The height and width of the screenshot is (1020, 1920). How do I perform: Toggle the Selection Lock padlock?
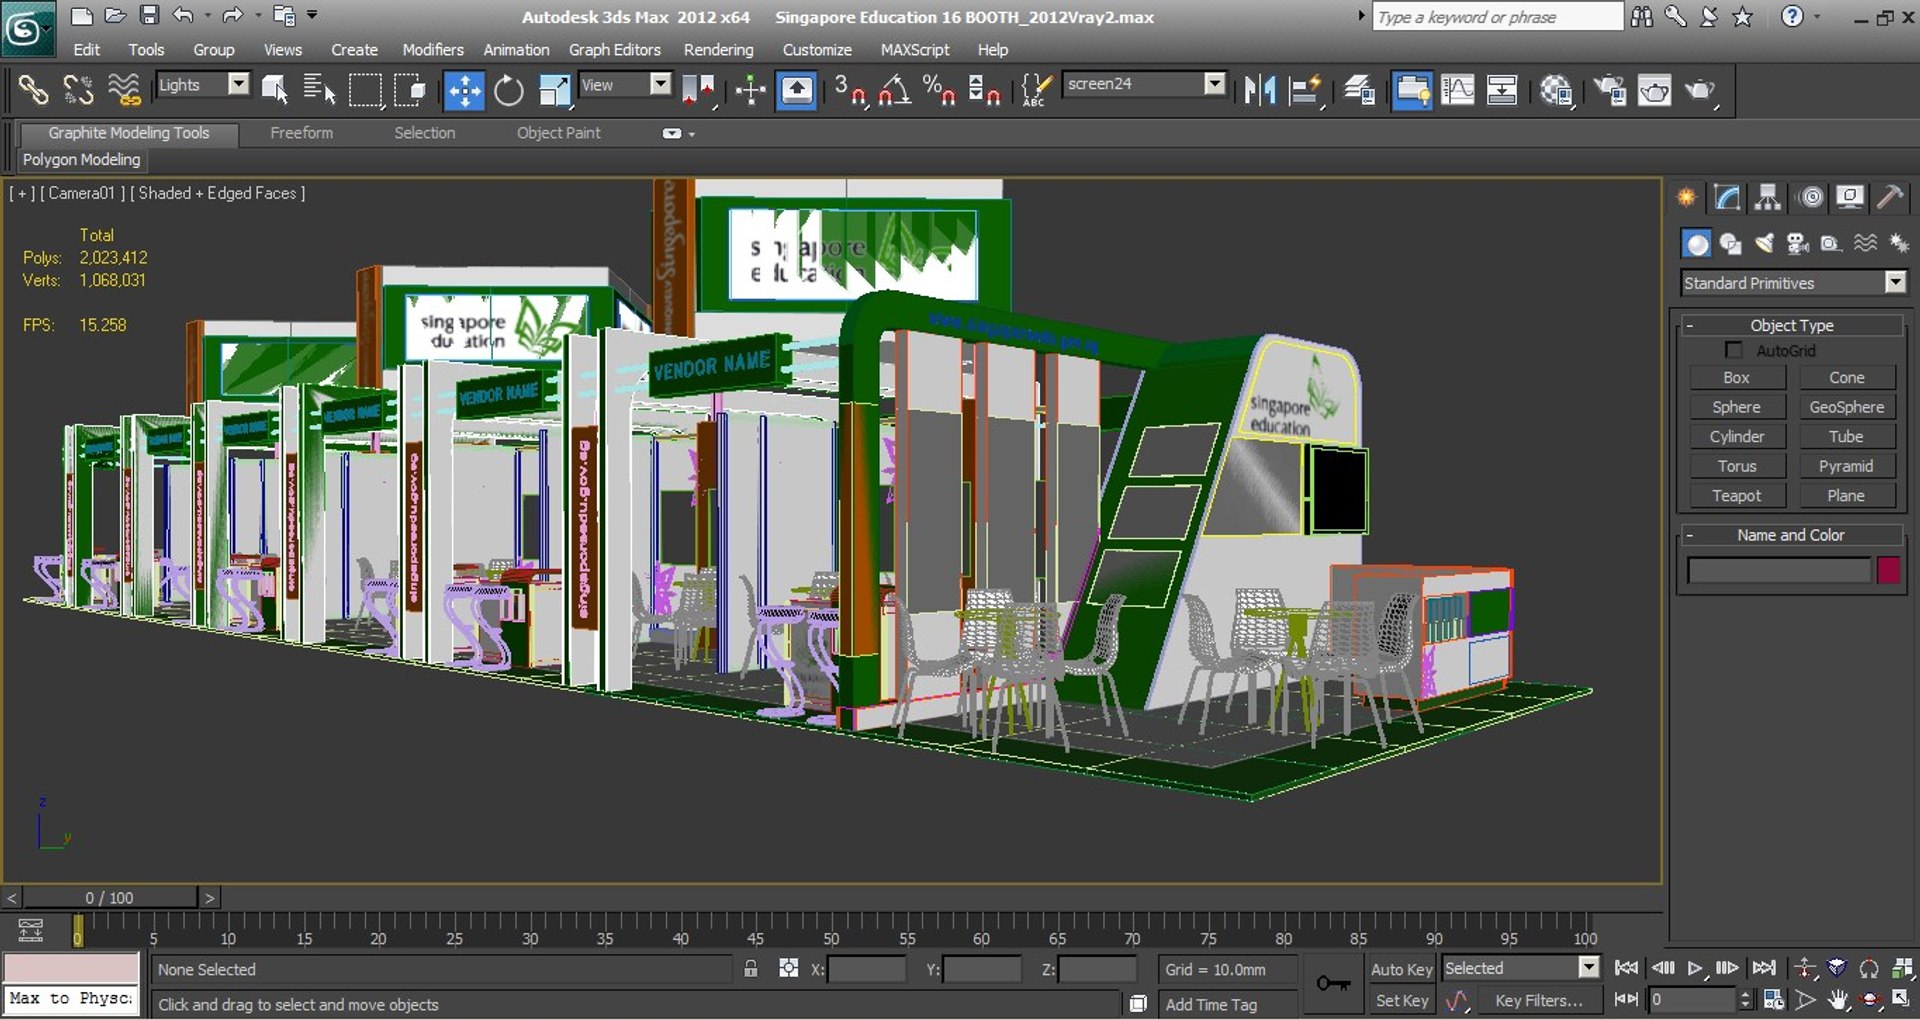pyautogui.click(x=751, y=968)
